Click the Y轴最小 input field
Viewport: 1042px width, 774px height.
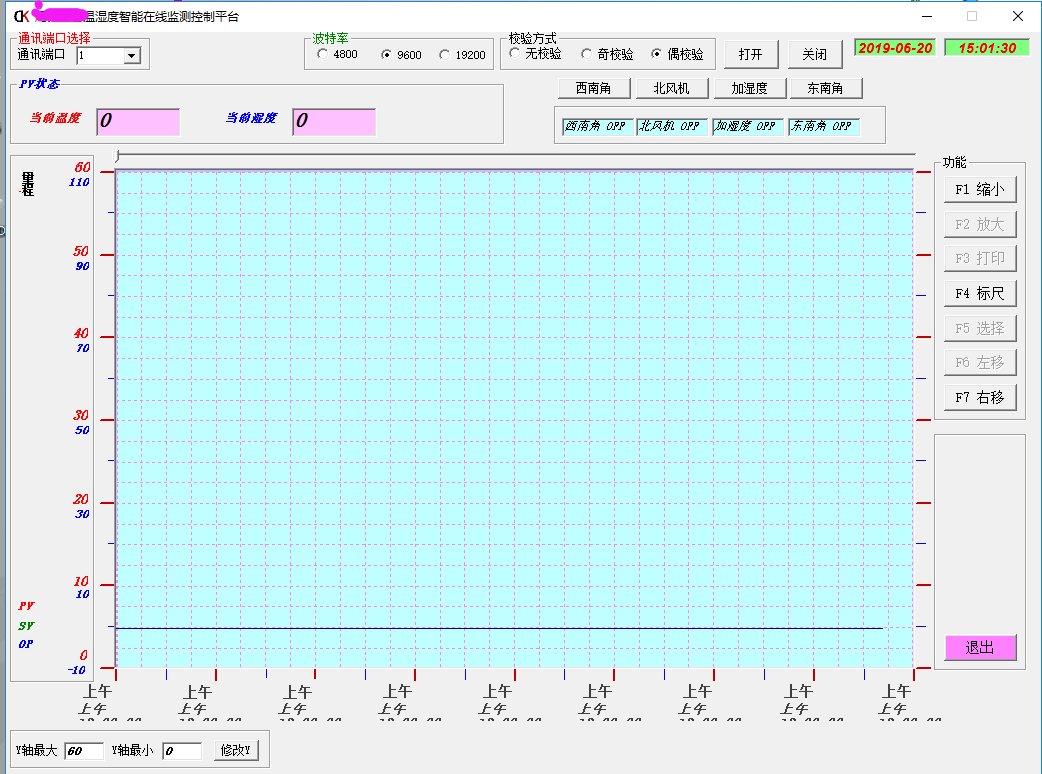182,751
